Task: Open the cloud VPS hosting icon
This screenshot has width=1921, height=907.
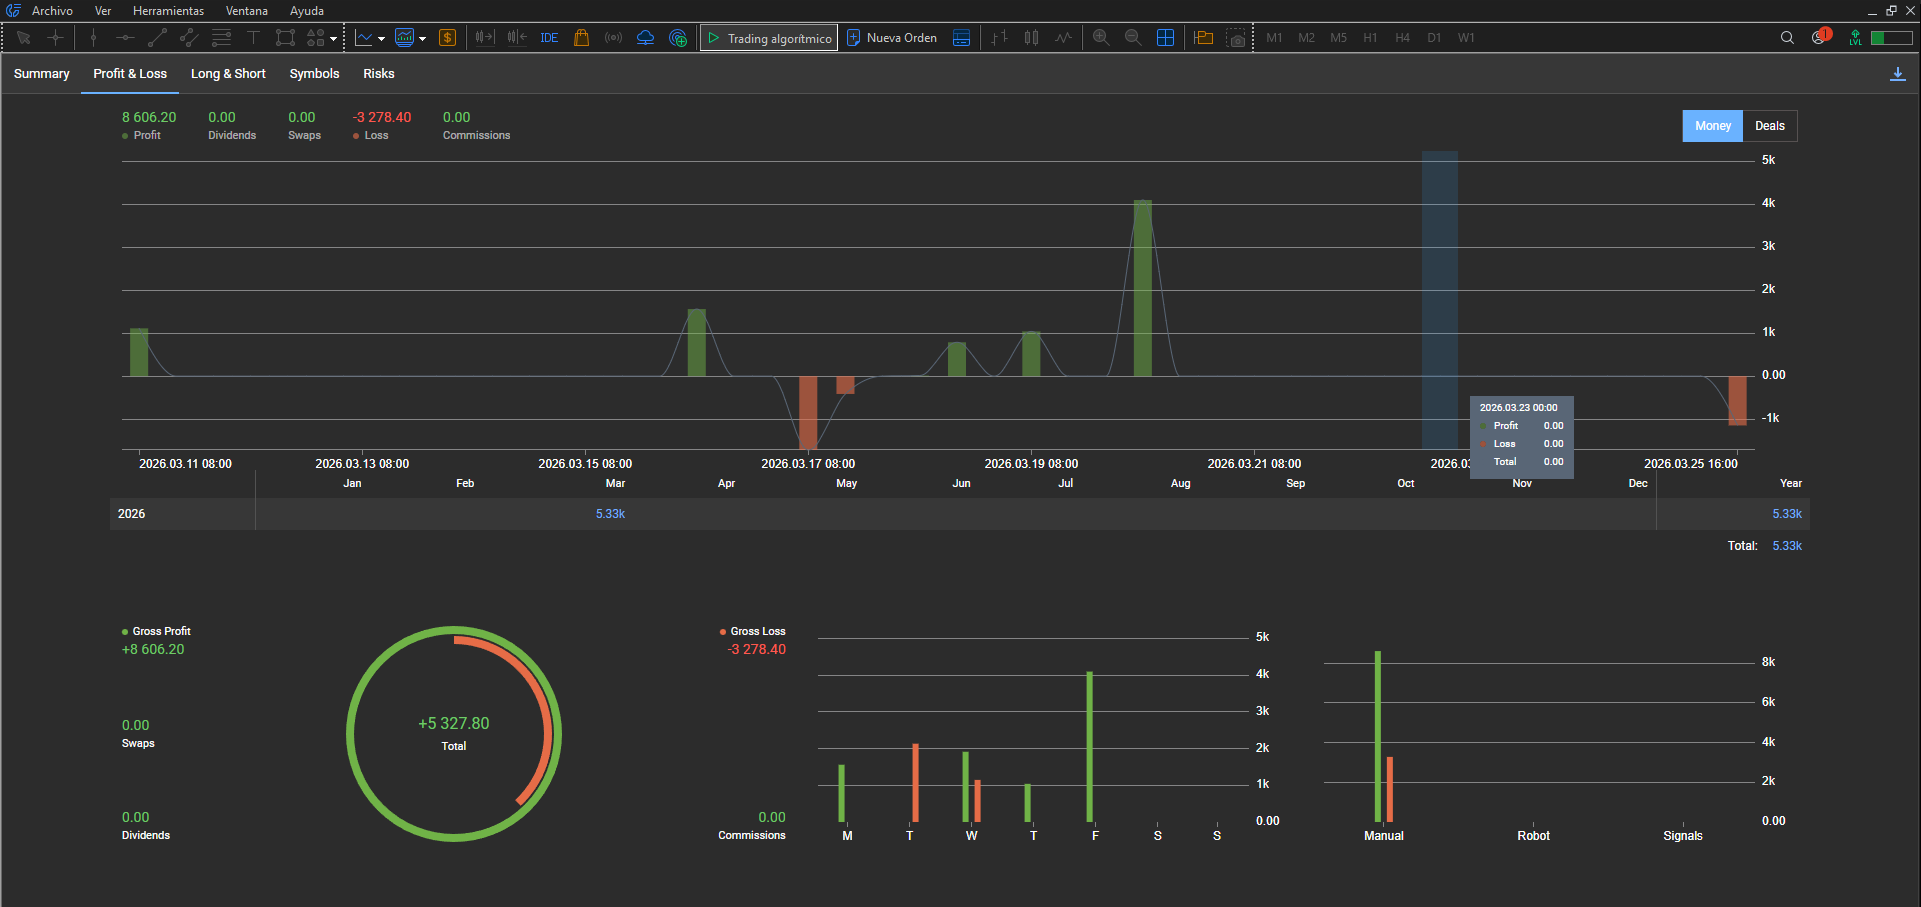Action: coord(645,38)
